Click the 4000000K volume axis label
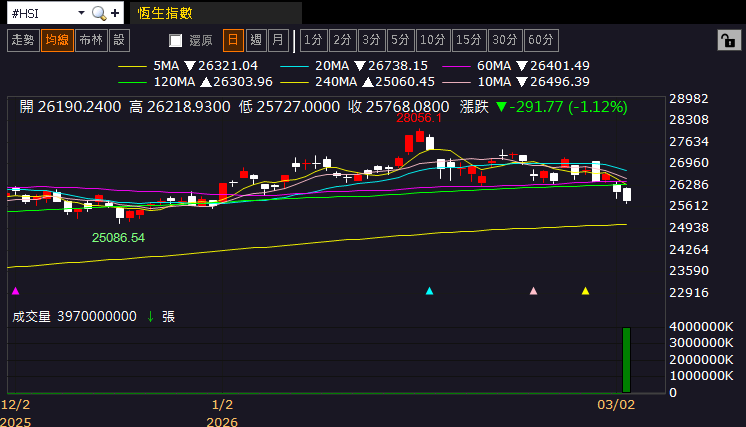The image size is (746, 427). point(701,327)
